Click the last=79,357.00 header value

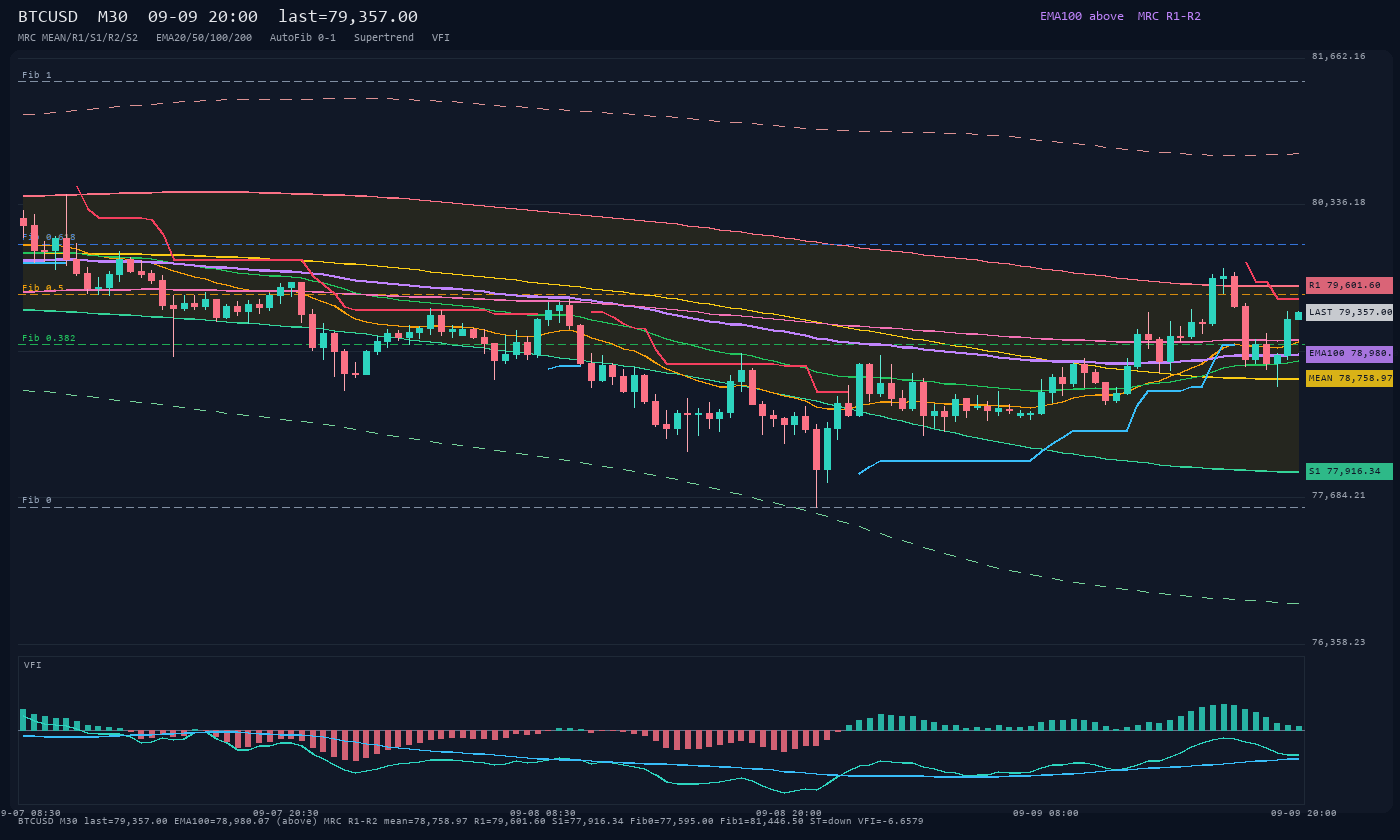[x=348, y=16]
